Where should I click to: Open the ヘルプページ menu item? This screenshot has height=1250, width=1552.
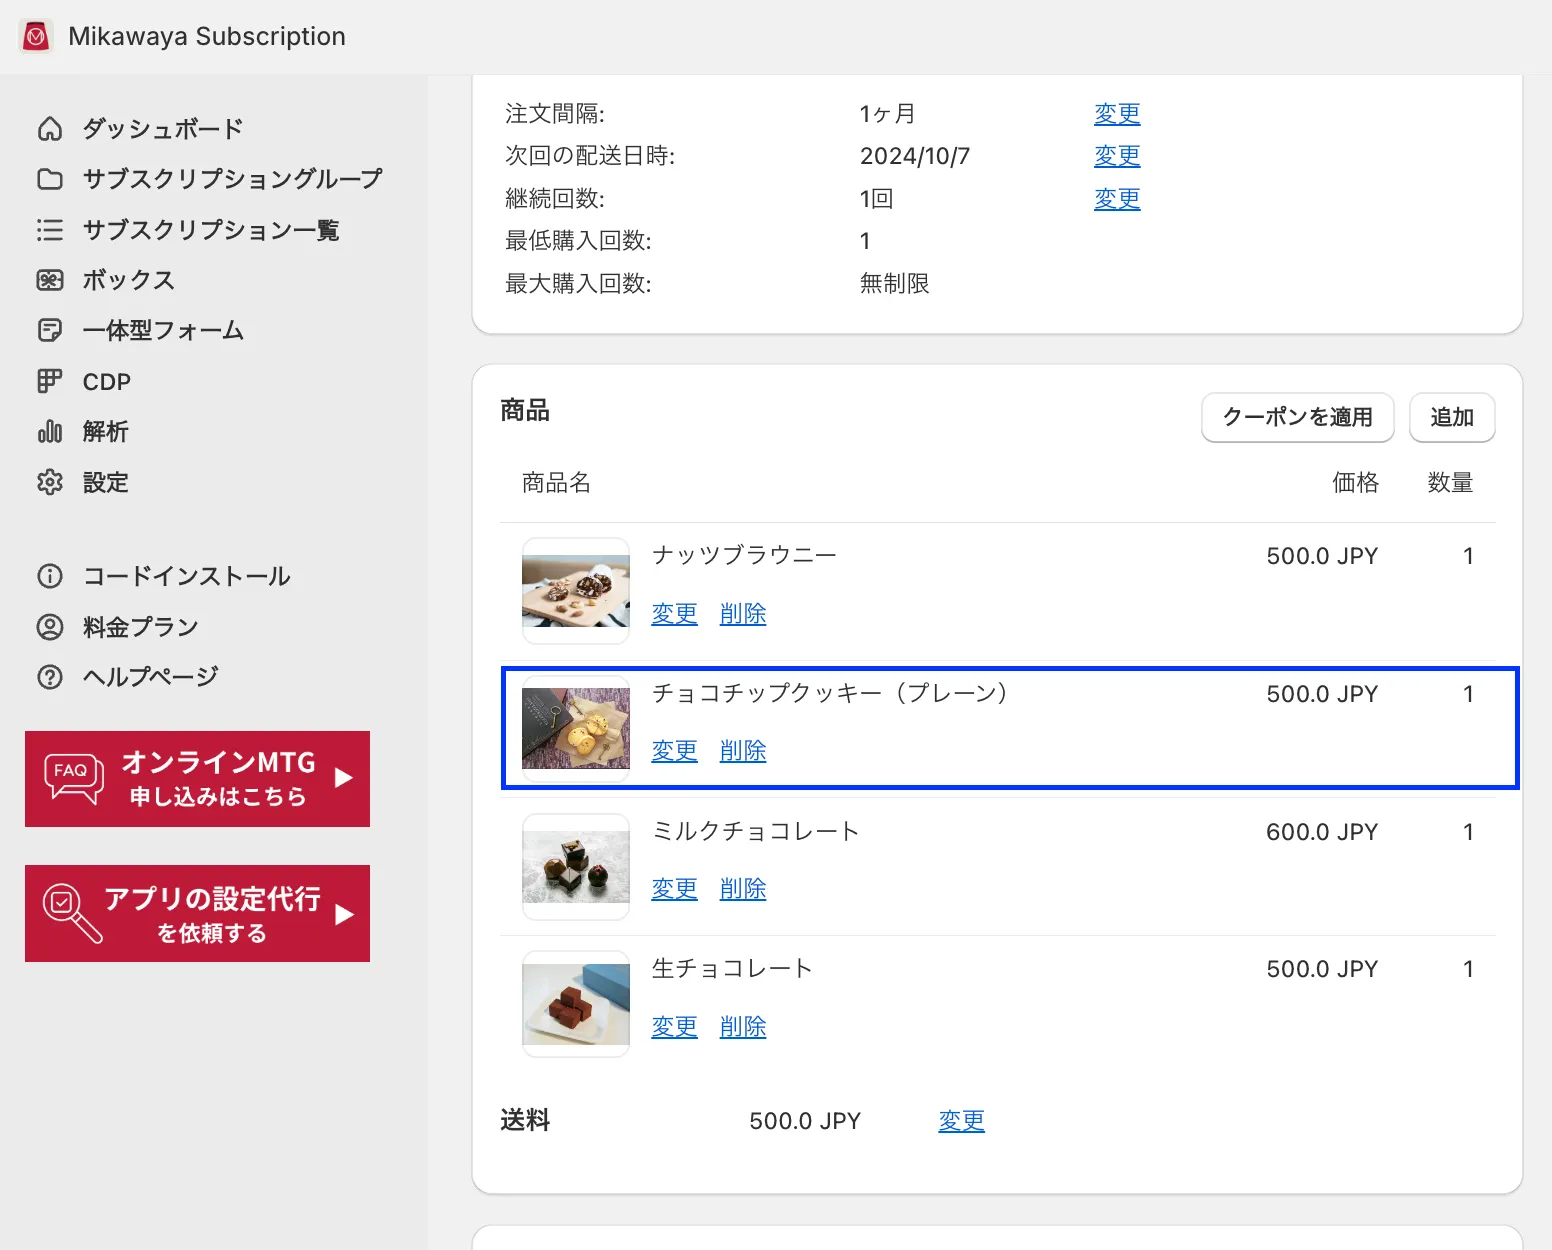pyautogui.click(x=150, y=677)
